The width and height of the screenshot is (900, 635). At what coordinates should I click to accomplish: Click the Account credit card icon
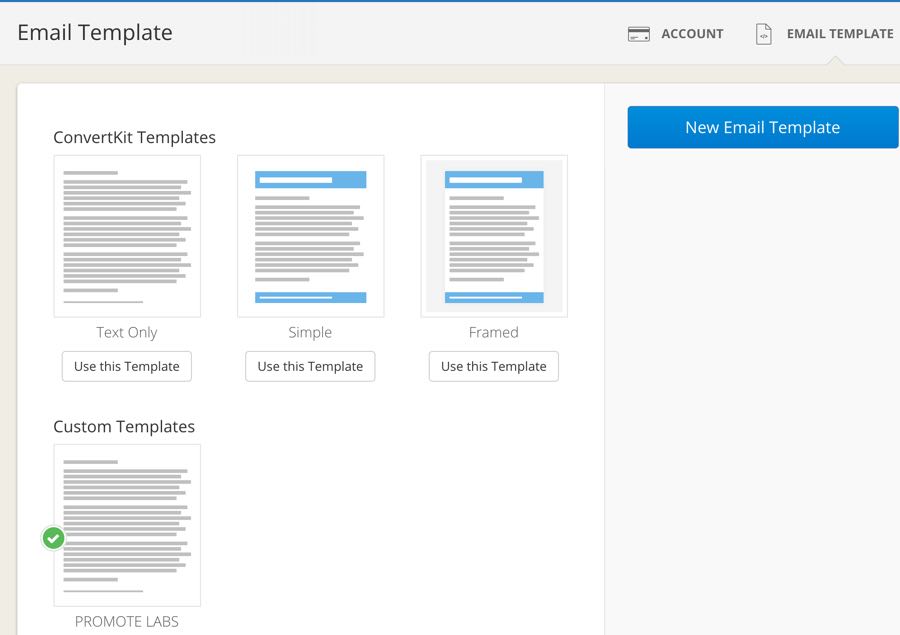[638, 34]
